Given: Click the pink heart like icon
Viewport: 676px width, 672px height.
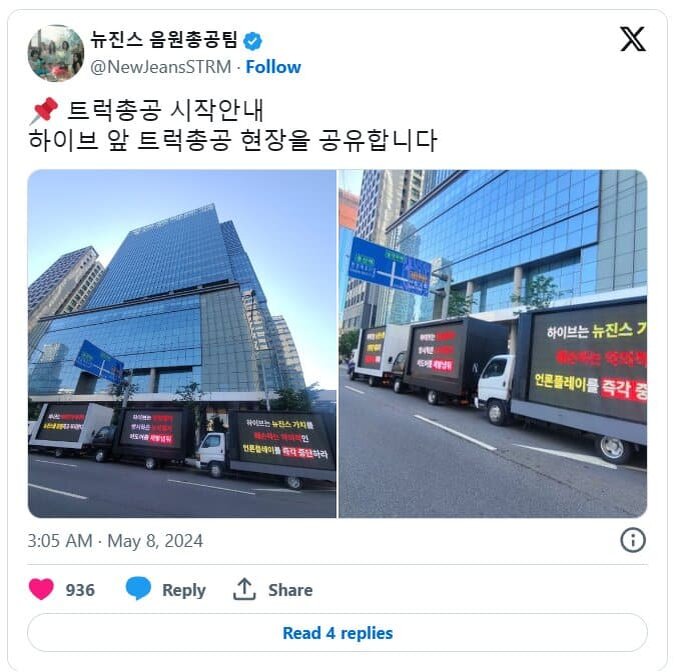Looking at the screenshot, I should pos(41,589).
